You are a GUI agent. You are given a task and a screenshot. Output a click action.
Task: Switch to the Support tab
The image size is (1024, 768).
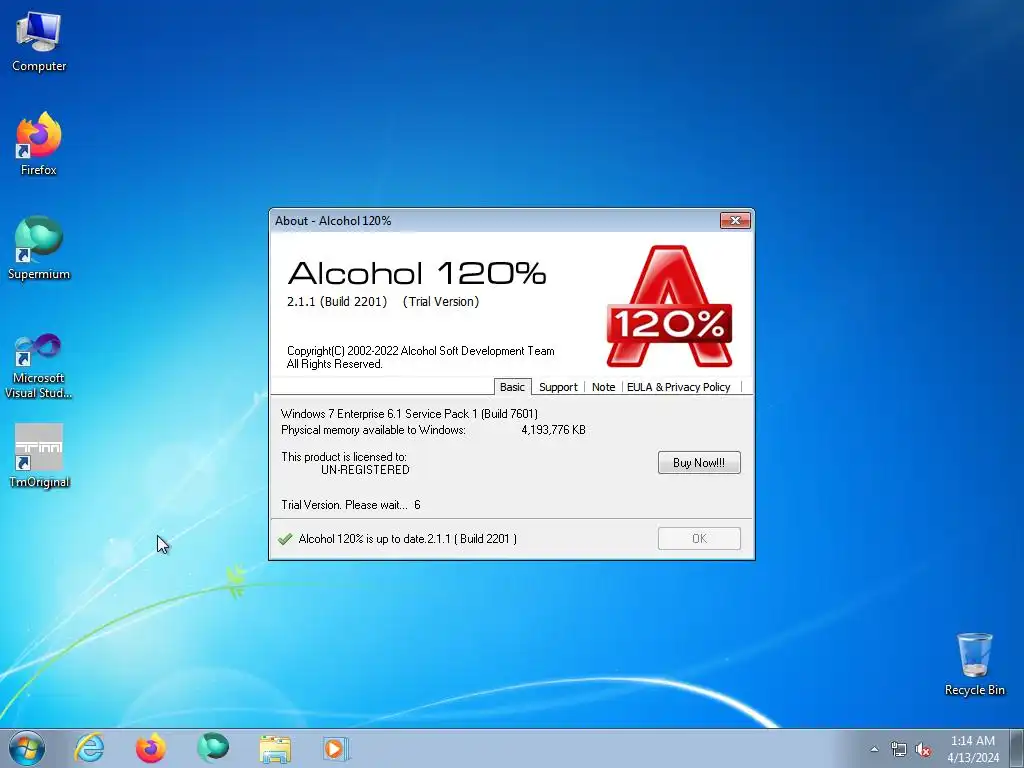click(x=558, y=387)
